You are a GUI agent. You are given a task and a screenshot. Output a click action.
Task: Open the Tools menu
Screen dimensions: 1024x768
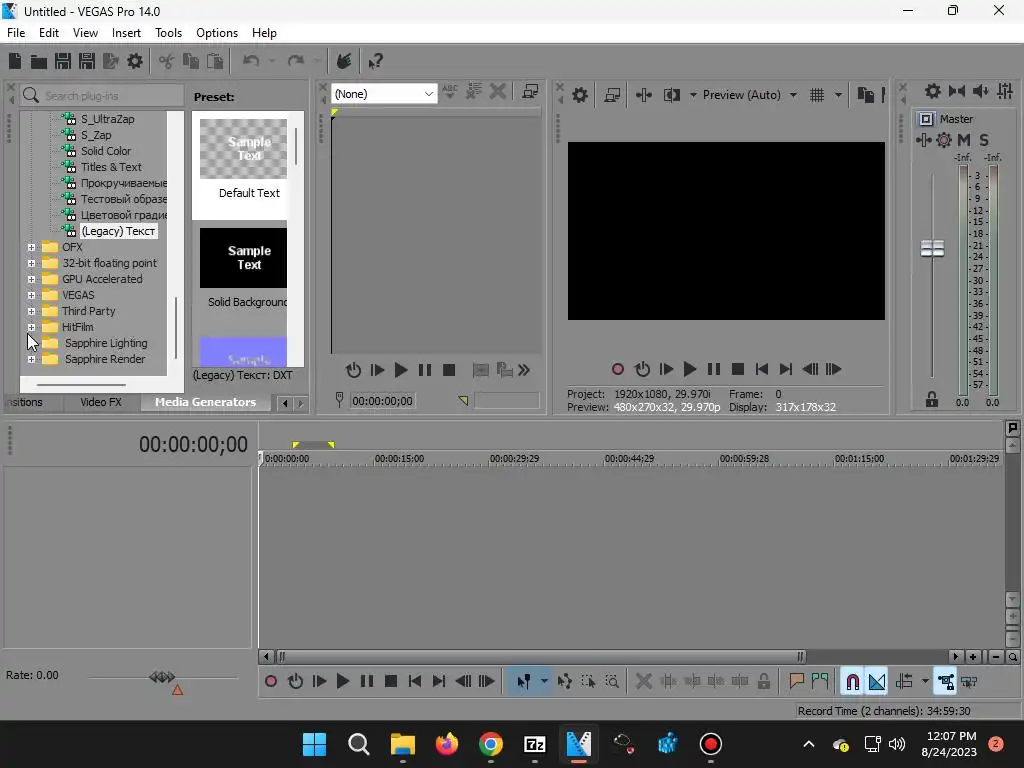click(x=168, y=33)
